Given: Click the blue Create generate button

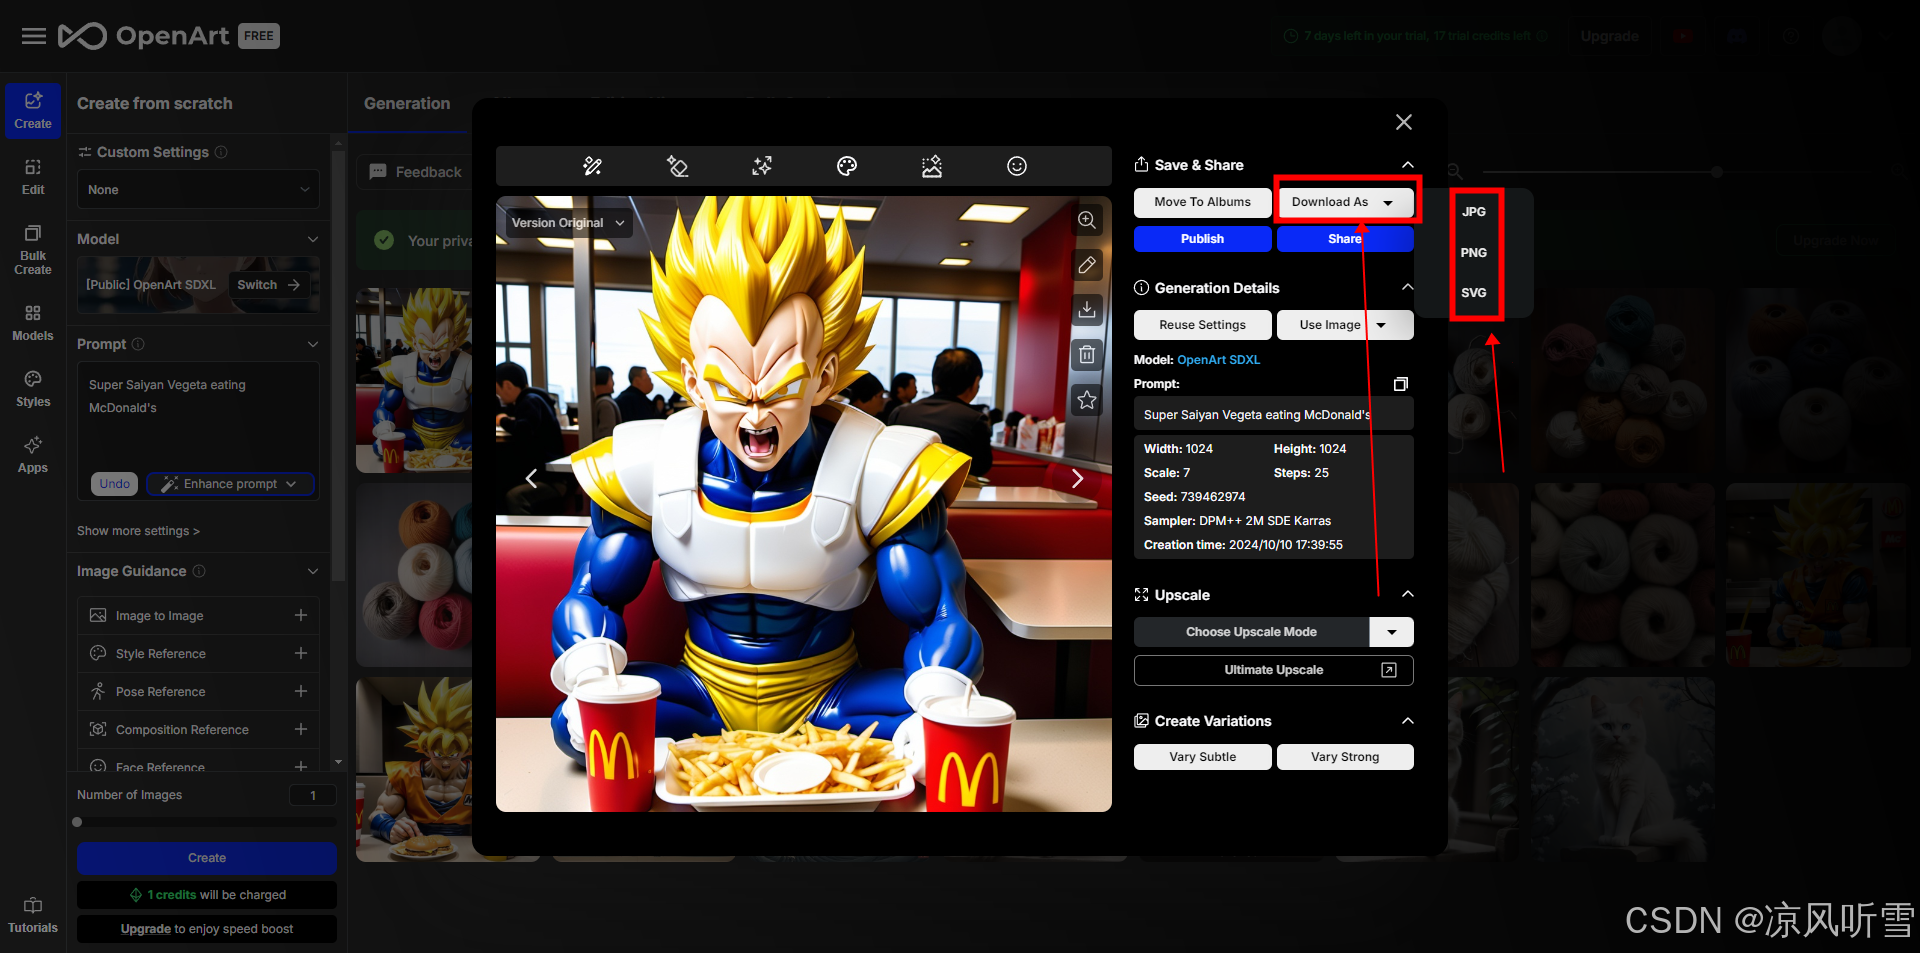Looking at the screenshot, I should (x=207, y=858).
